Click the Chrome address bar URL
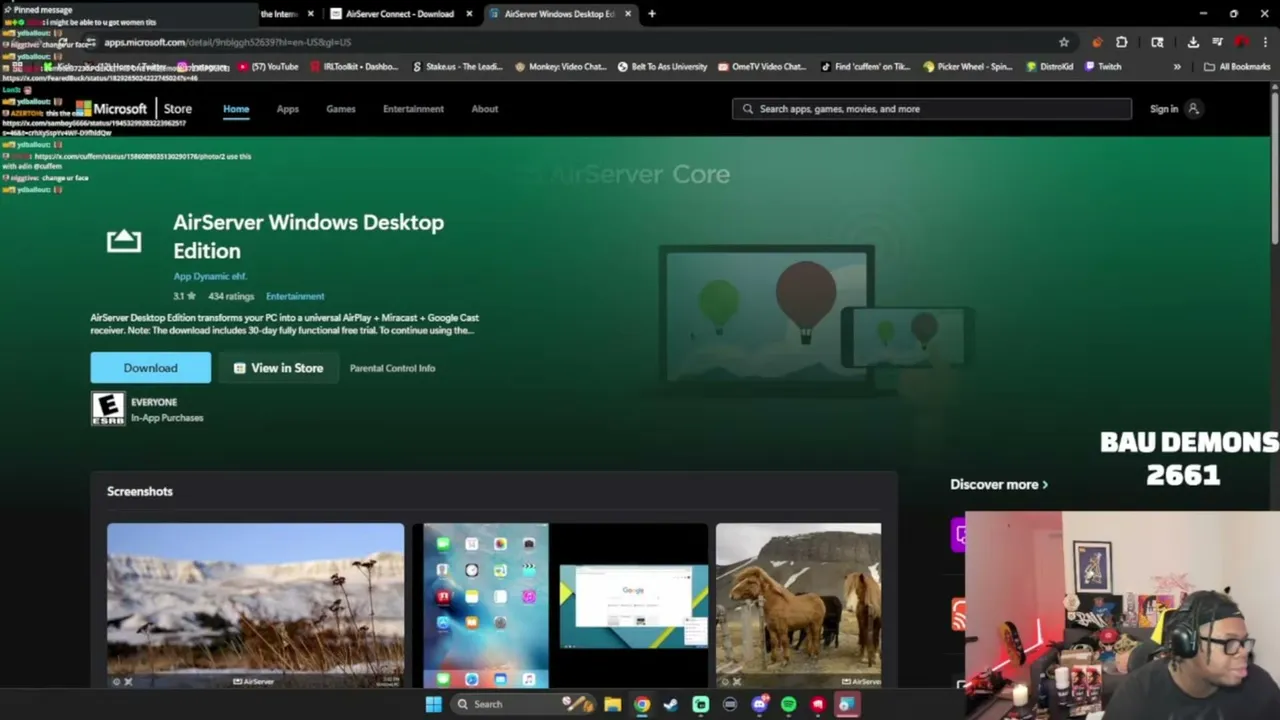This screenshot has width=1280, height=720. (228, 42)
